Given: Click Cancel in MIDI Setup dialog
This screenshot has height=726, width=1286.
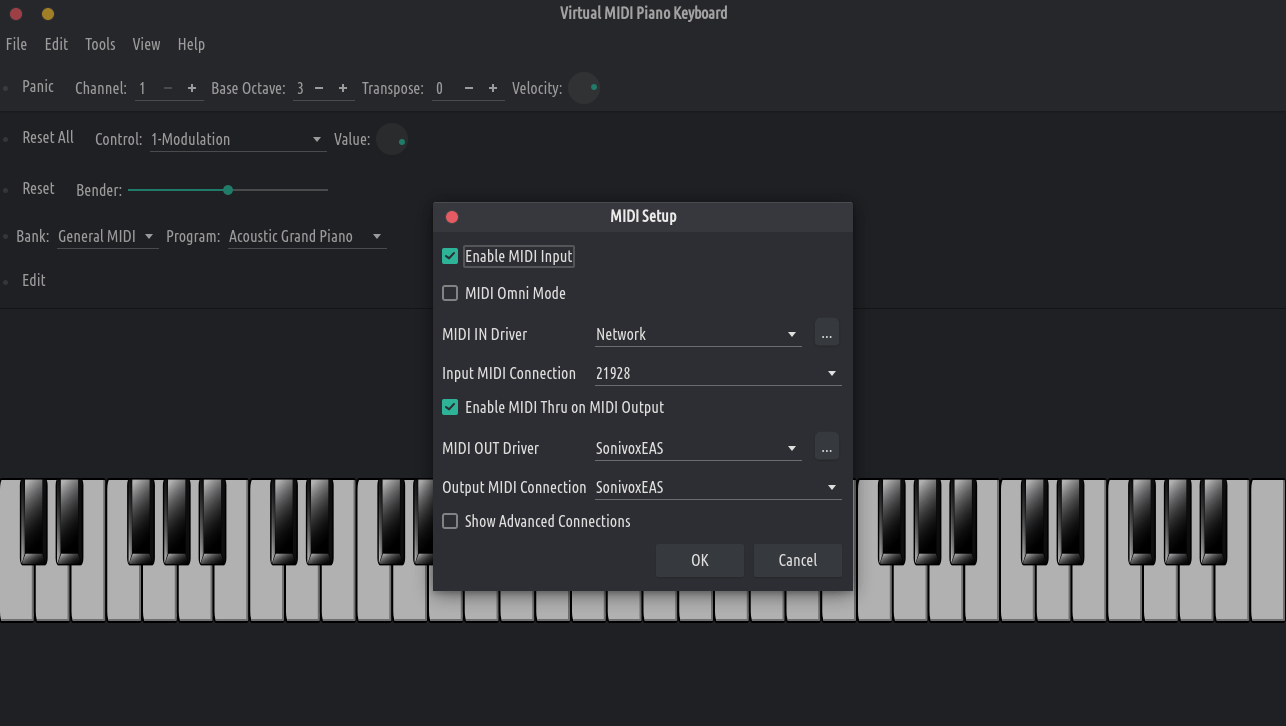Looking at the screenshot, I should (x=798, y=560).
